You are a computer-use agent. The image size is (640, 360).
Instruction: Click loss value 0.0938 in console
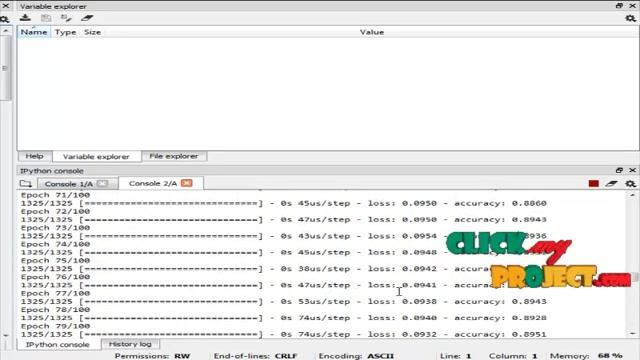click(419, 302)
